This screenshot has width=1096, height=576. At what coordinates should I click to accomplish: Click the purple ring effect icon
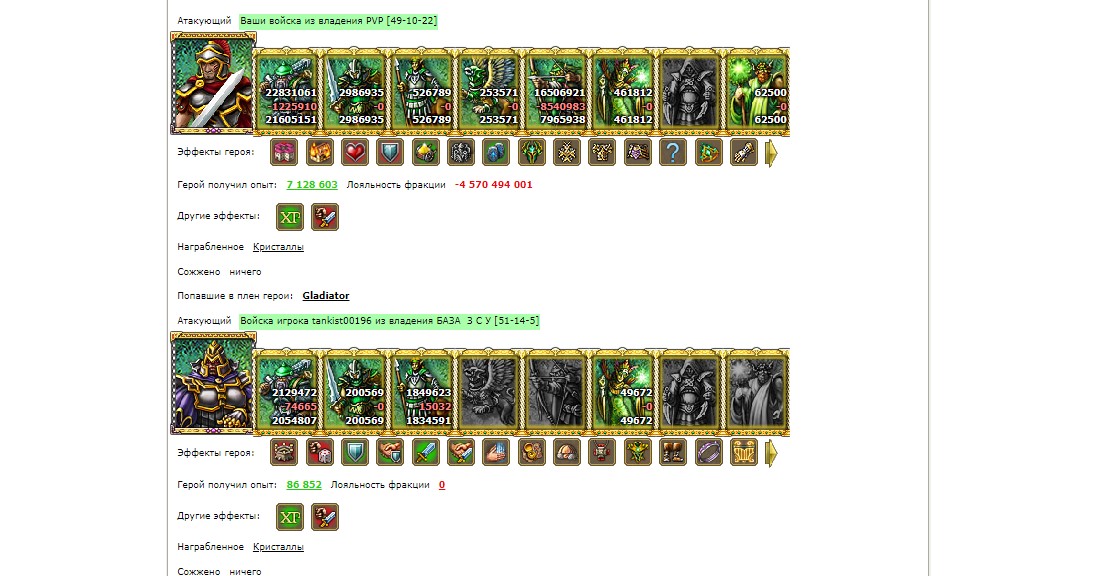[708, 452]
